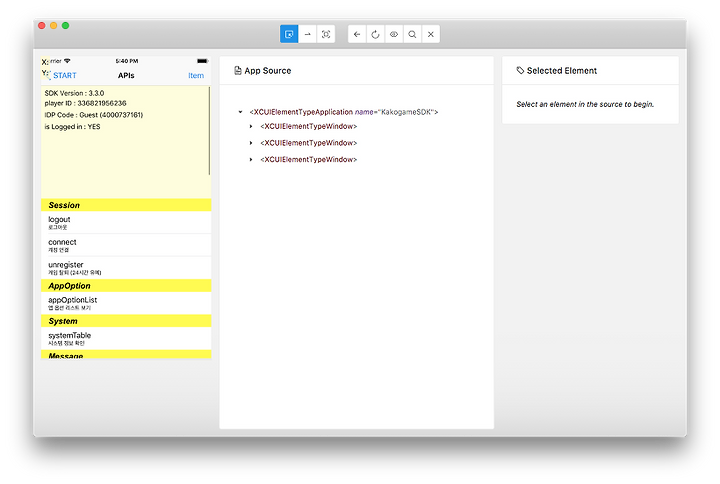Click the APIs title in the screenshot
The height and width of the screenshot is (484, 720).
click(x=126, y=75)
